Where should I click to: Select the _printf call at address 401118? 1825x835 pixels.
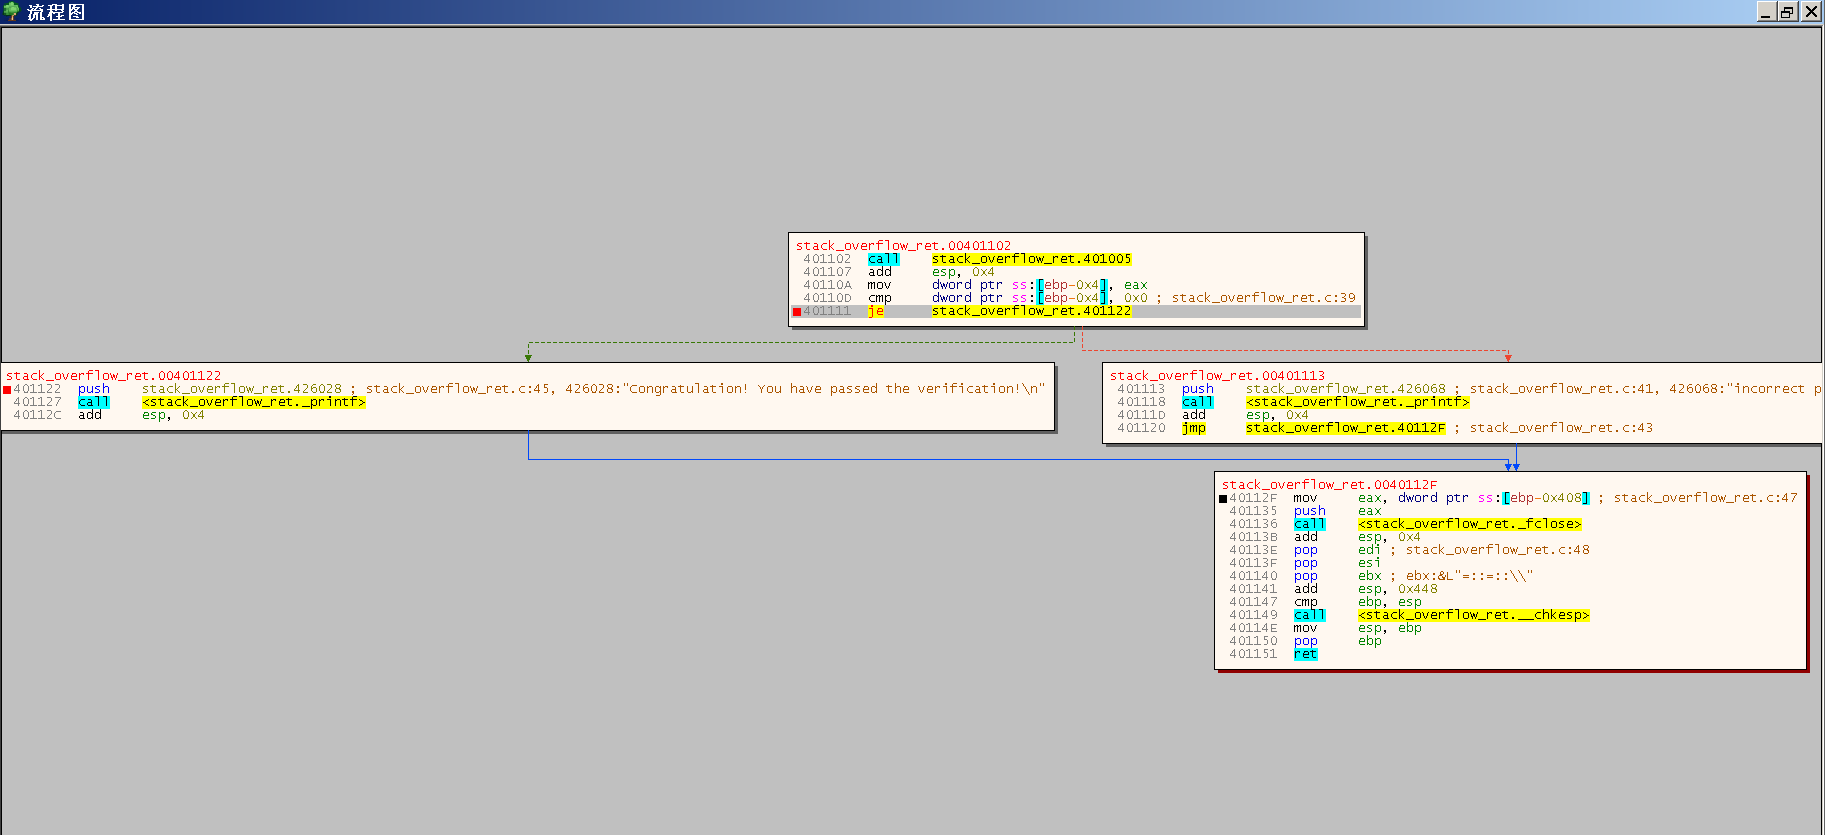pos(1357,402)
